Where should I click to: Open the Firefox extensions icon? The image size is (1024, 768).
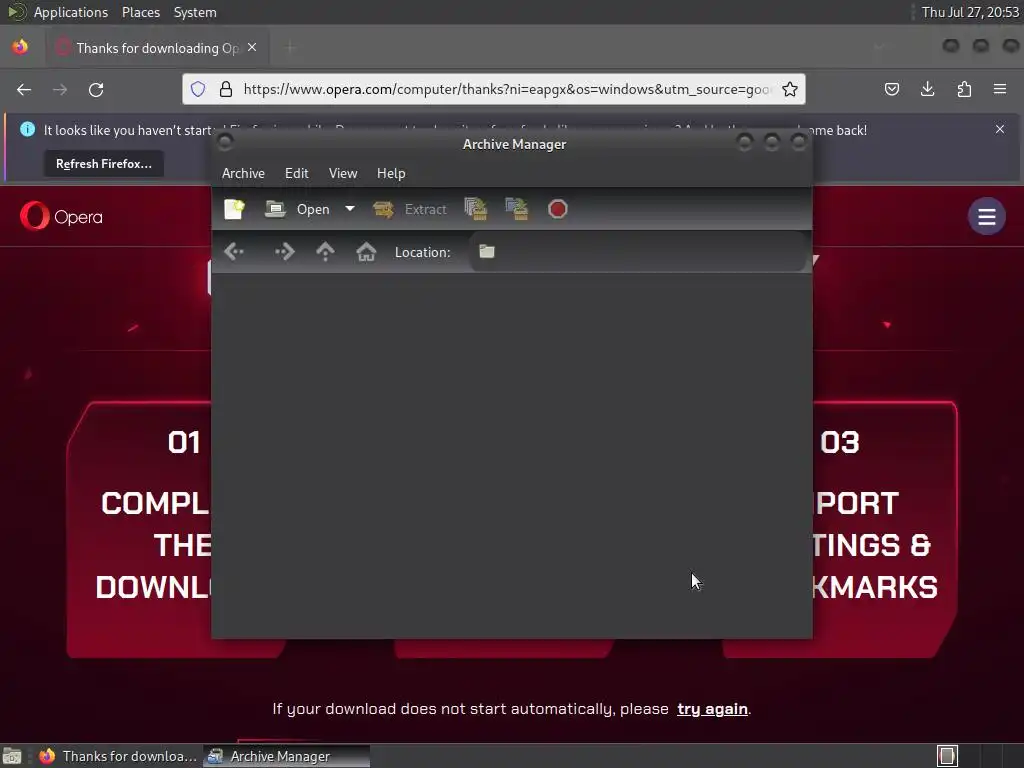tap(964, 89)
